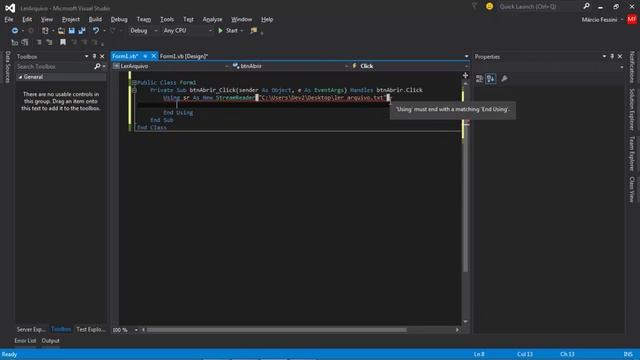Click the Categorized view icon in Properties

(480, 79)
